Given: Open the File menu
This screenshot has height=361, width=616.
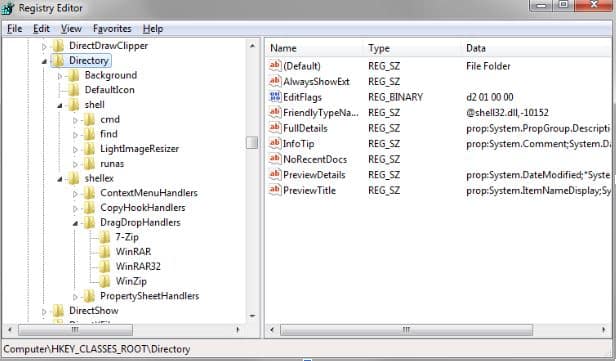Looking at the screenshot, I should 15,29.
